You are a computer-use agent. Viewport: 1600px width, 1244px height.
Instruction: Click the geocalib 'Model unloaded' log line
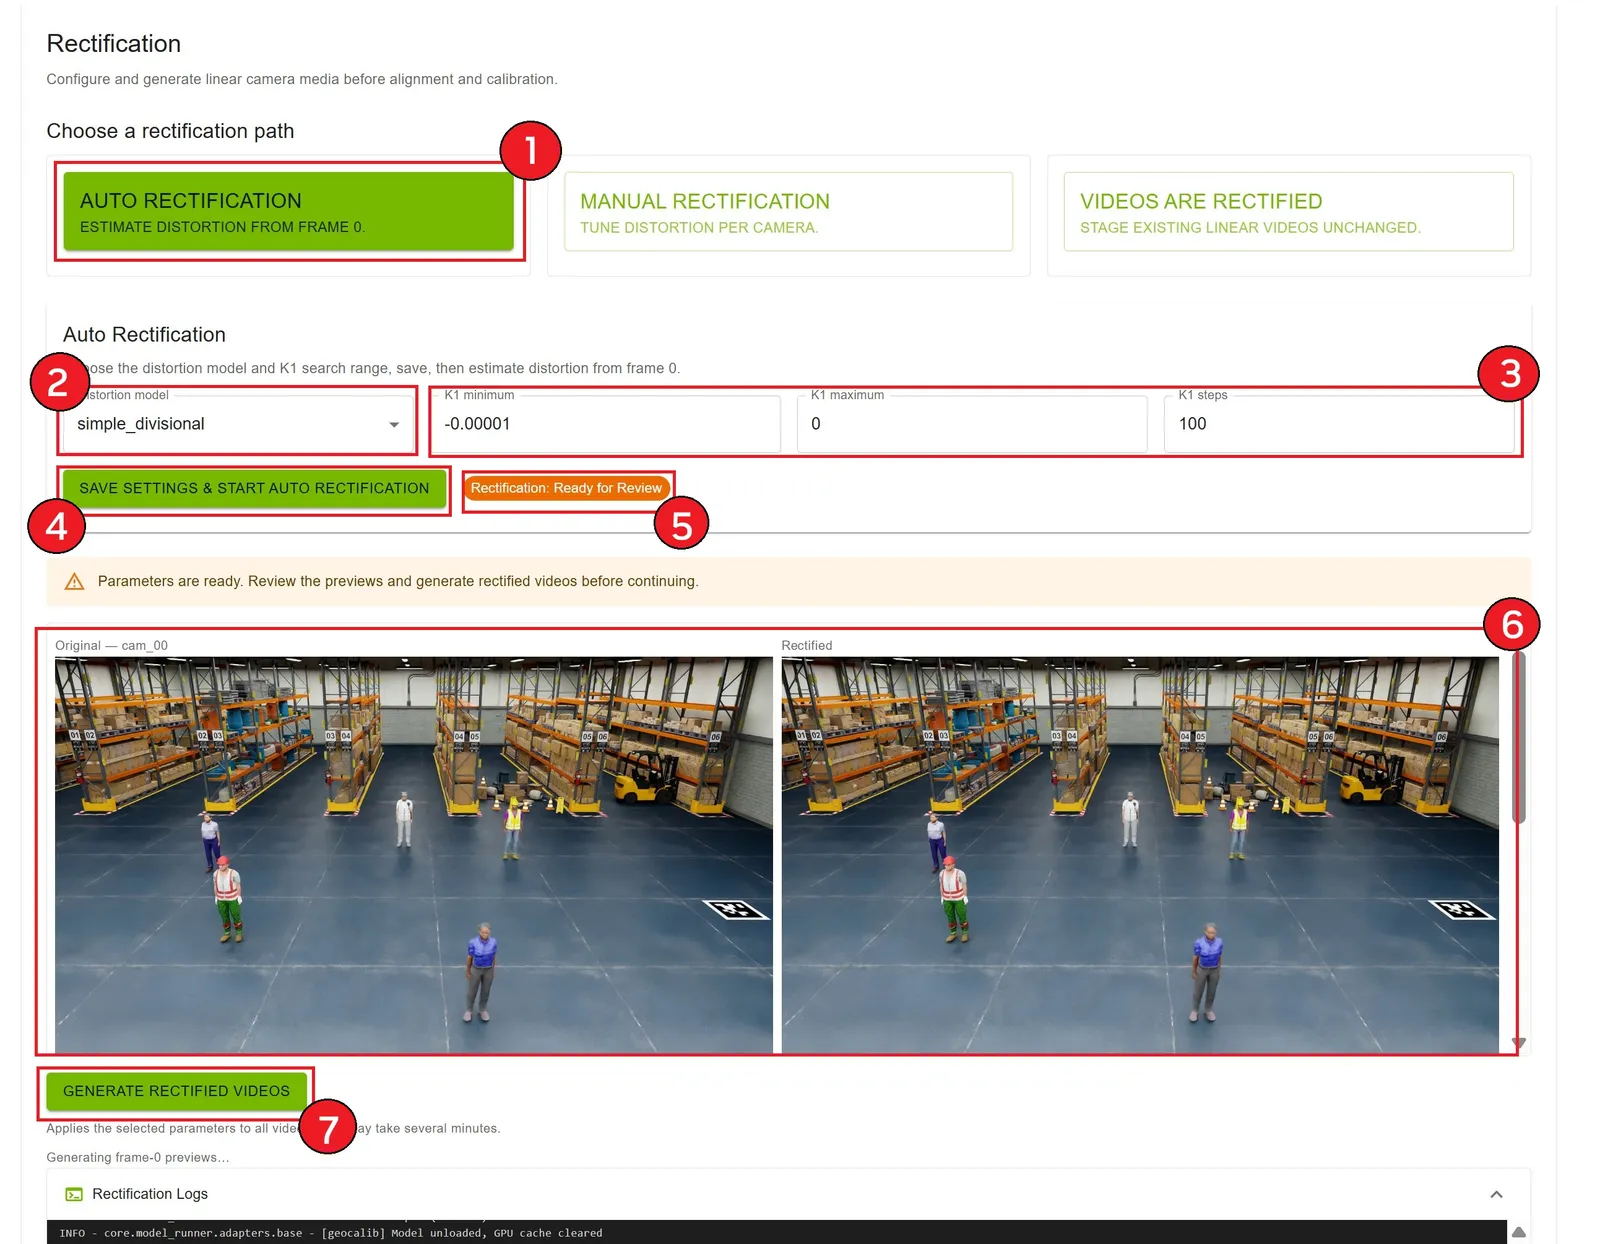pyautogui.click(x=331, y=1233)
